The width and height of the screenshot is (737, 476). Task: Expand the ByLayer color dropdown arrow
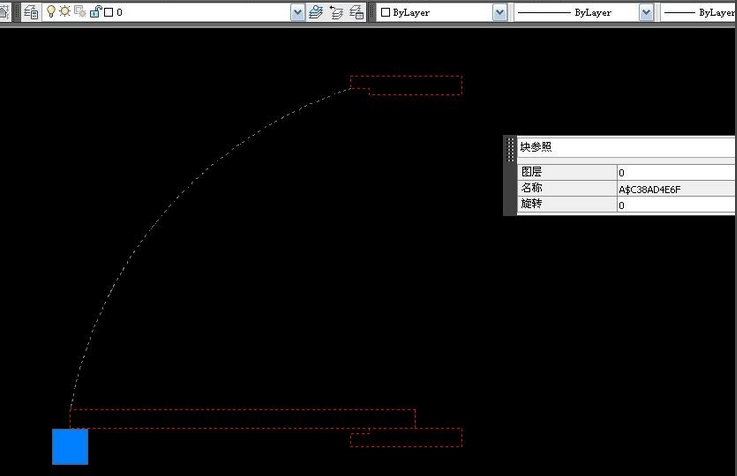(x=499, y=12)
